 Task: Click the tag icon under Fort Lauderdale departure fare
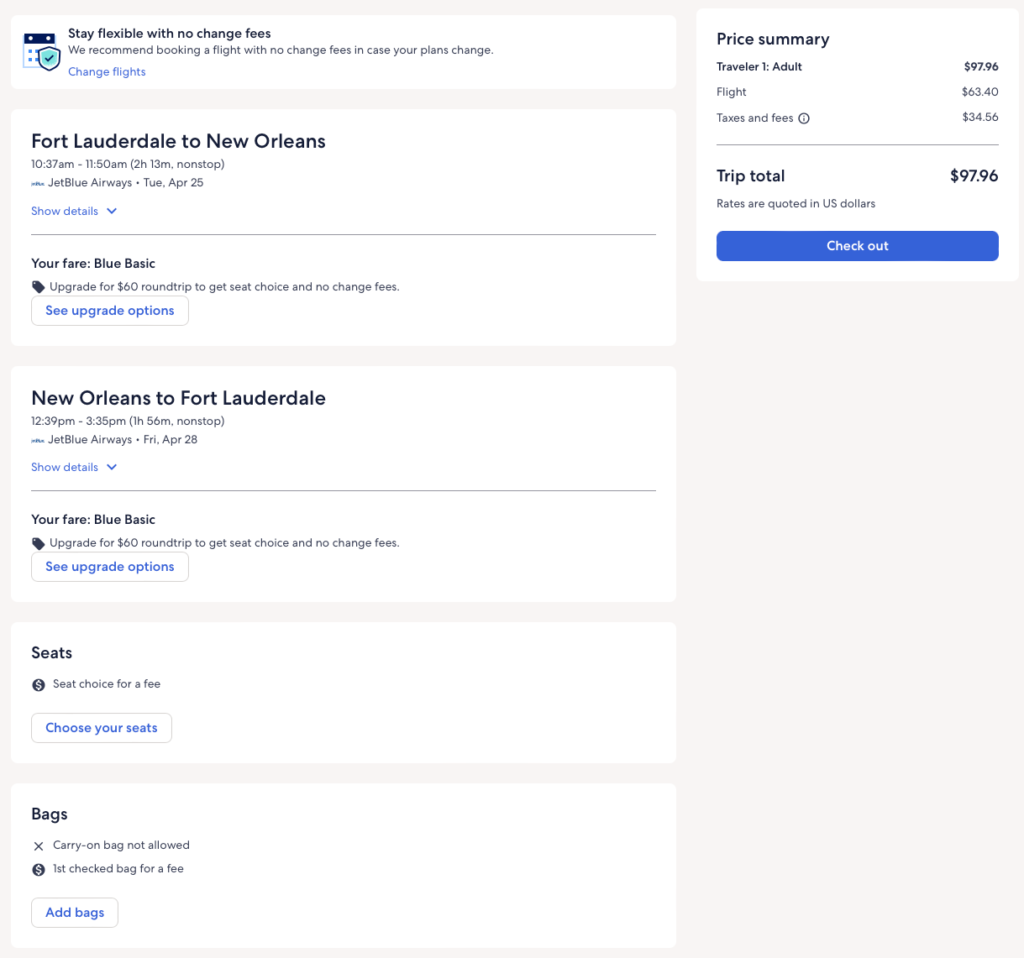[x=38, y=287]
